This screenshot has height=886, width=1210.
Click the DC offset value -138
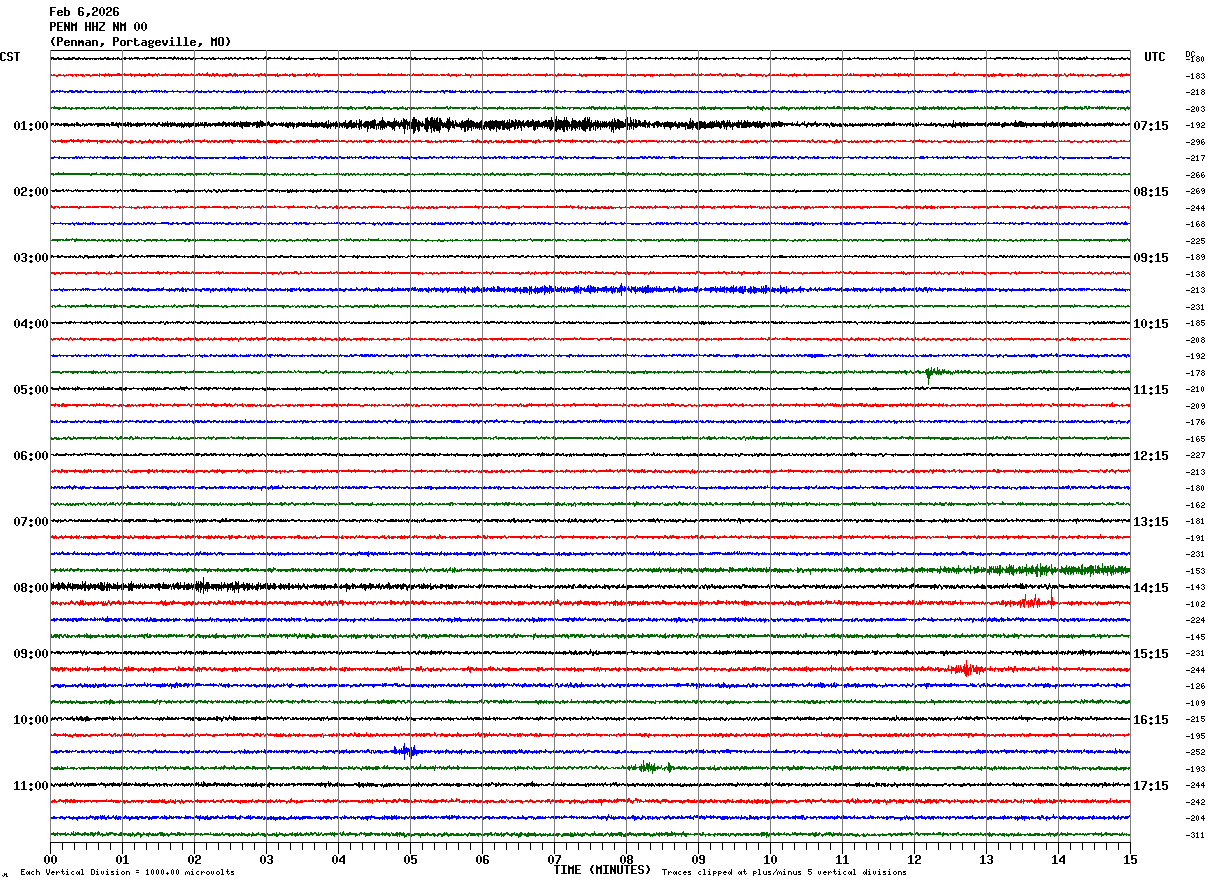coord(1195,273)
